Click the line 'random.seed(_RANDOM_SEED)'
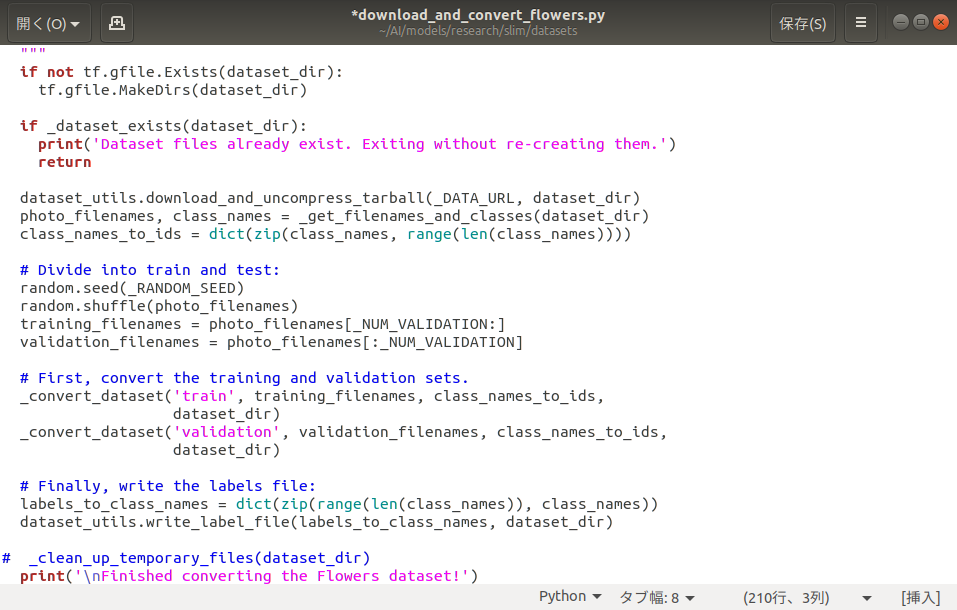The image size is (957, 610). (132, 288)
